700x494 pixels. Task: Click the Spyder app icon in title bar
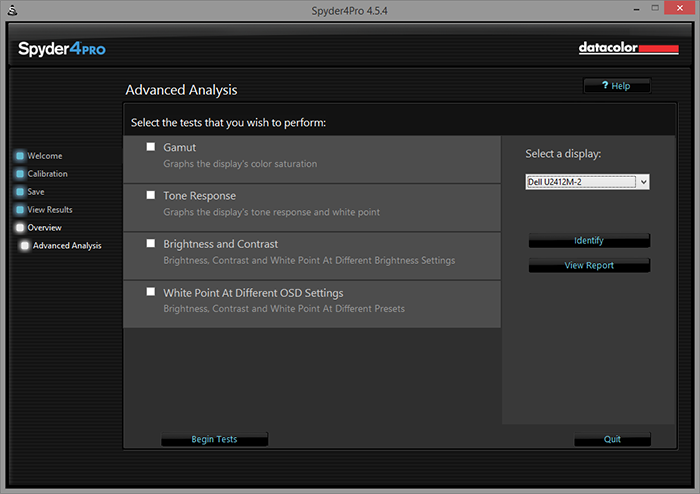[10, 10]
